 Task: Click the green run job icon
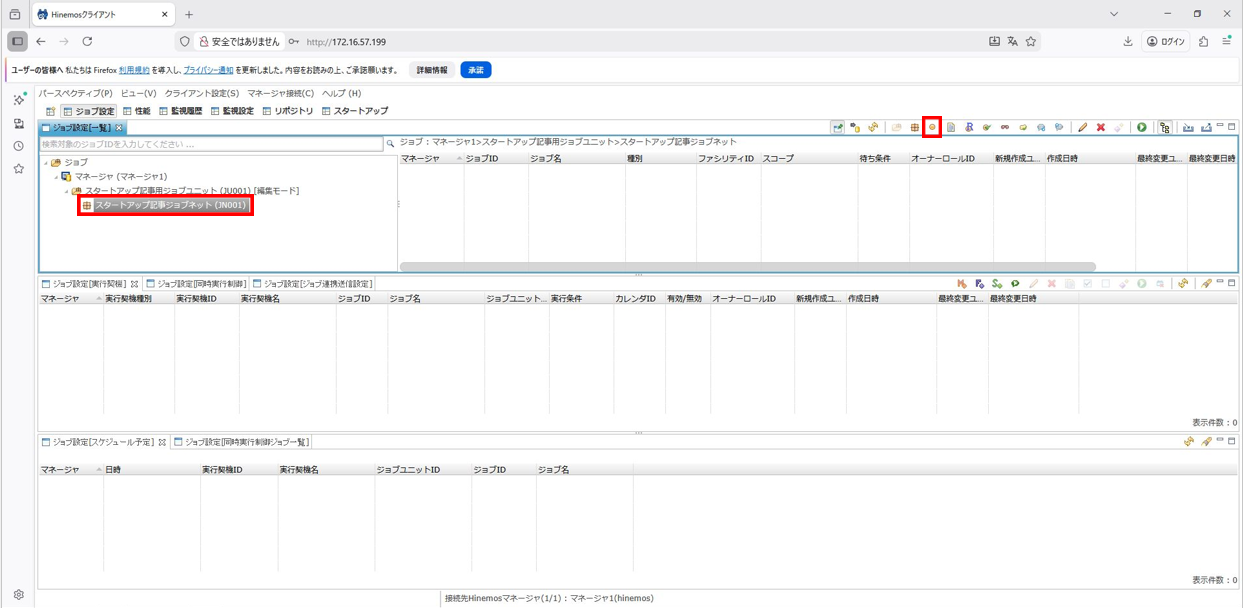point(1141,127)
